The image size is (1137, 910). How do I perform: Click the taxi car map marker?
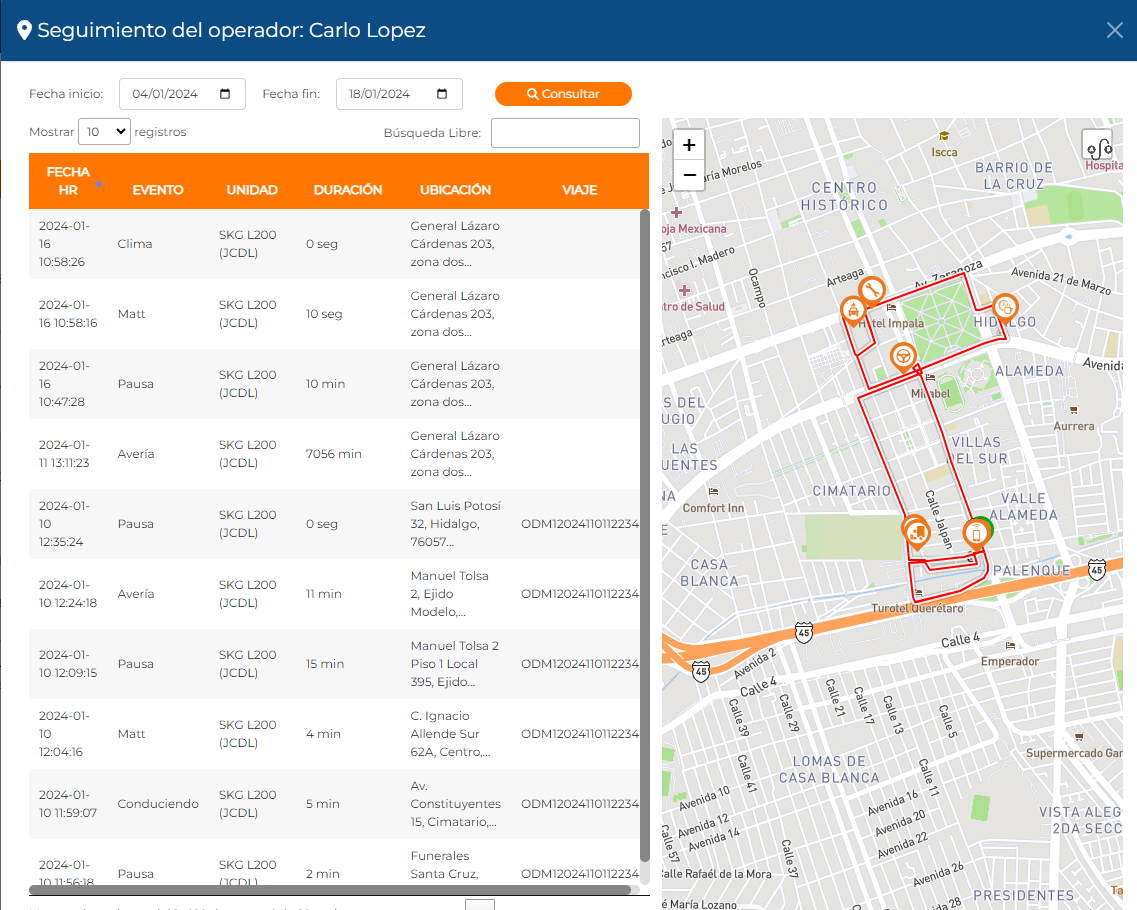click(852, 311)
